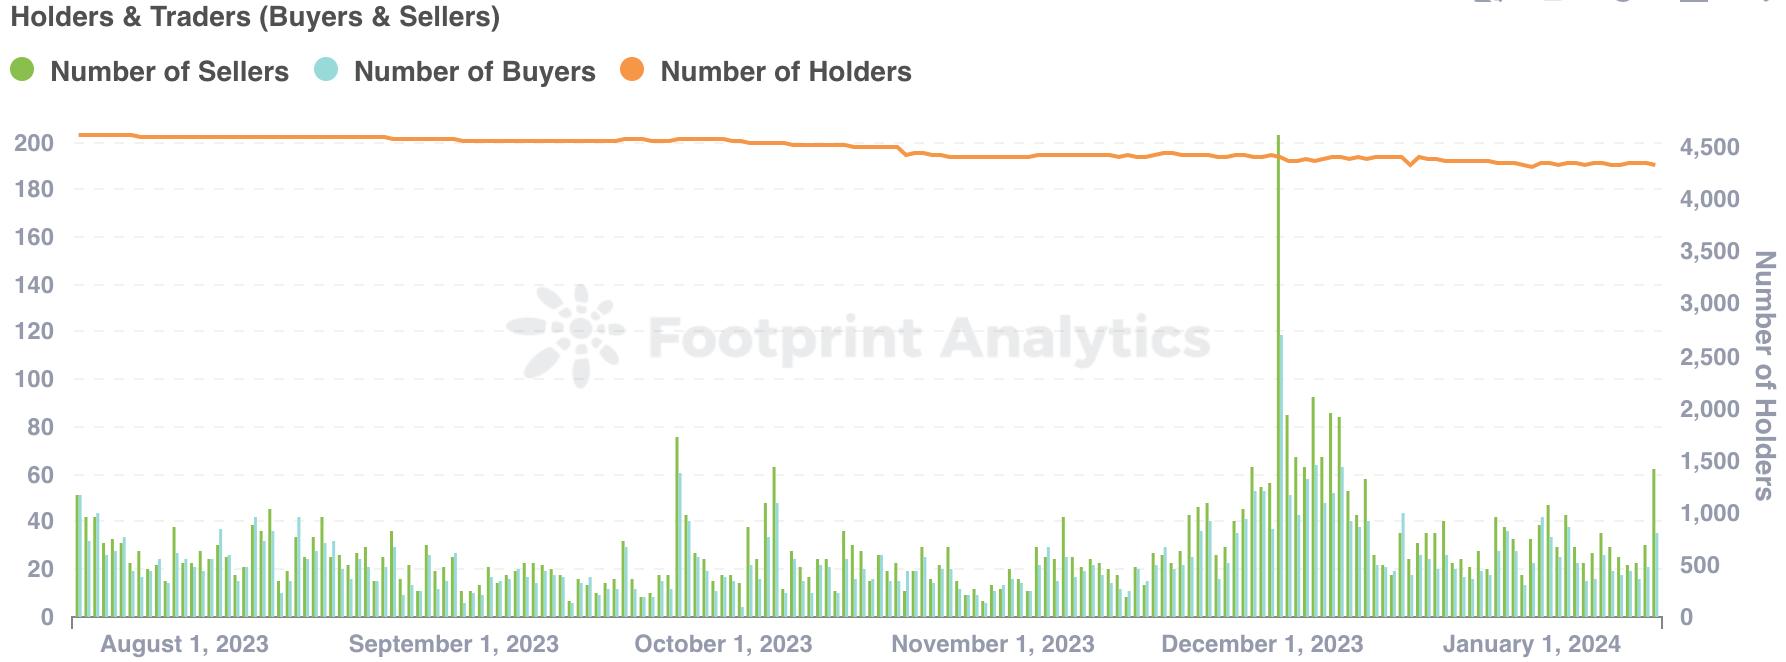Toggle the Number of Sellers series label
The height and width of the screenshot is (662, 1786).
[x=169, y=72]
